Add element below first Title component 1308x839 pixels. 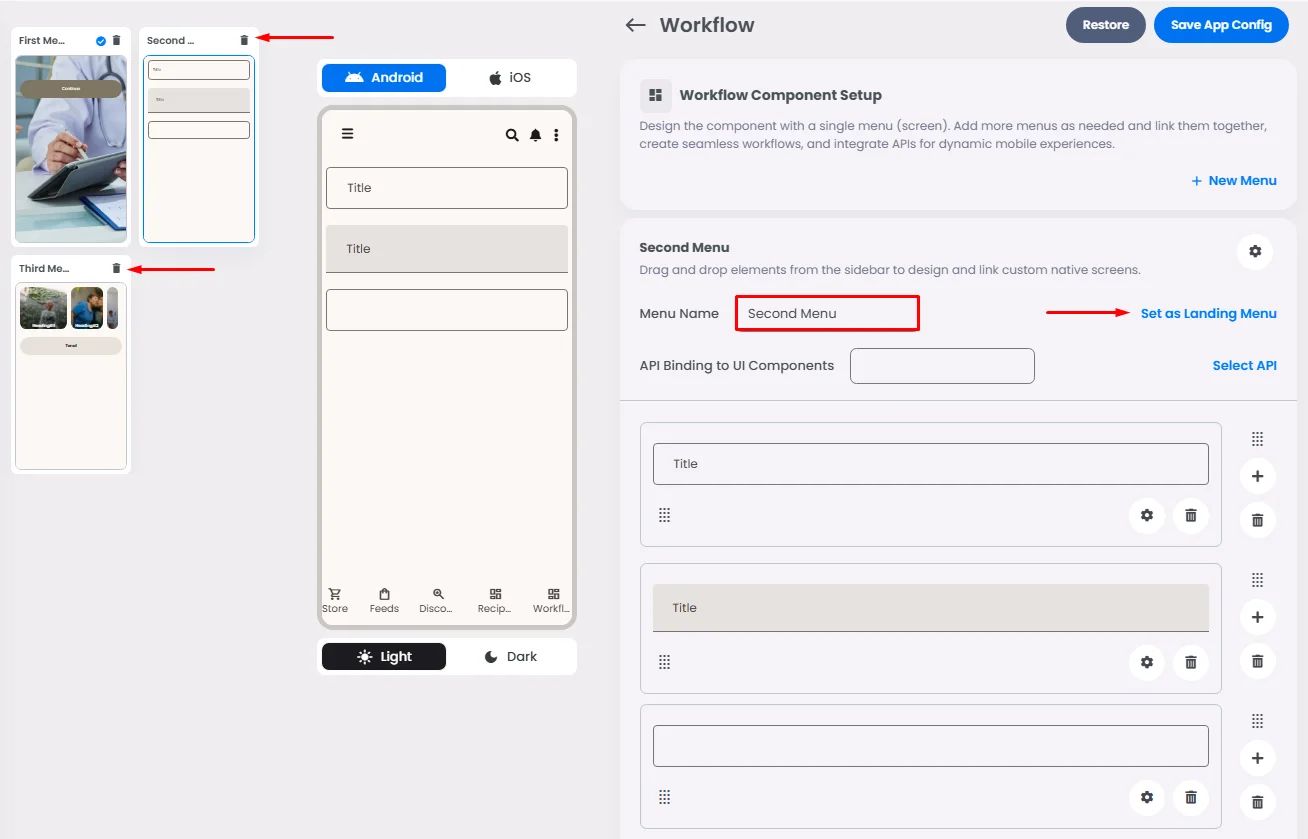[x=1258, y=476]
